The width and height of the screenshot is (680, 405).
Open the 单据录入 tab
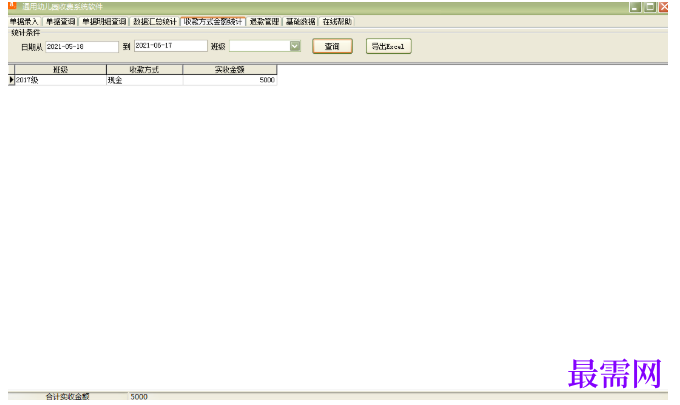coord(24,22)
